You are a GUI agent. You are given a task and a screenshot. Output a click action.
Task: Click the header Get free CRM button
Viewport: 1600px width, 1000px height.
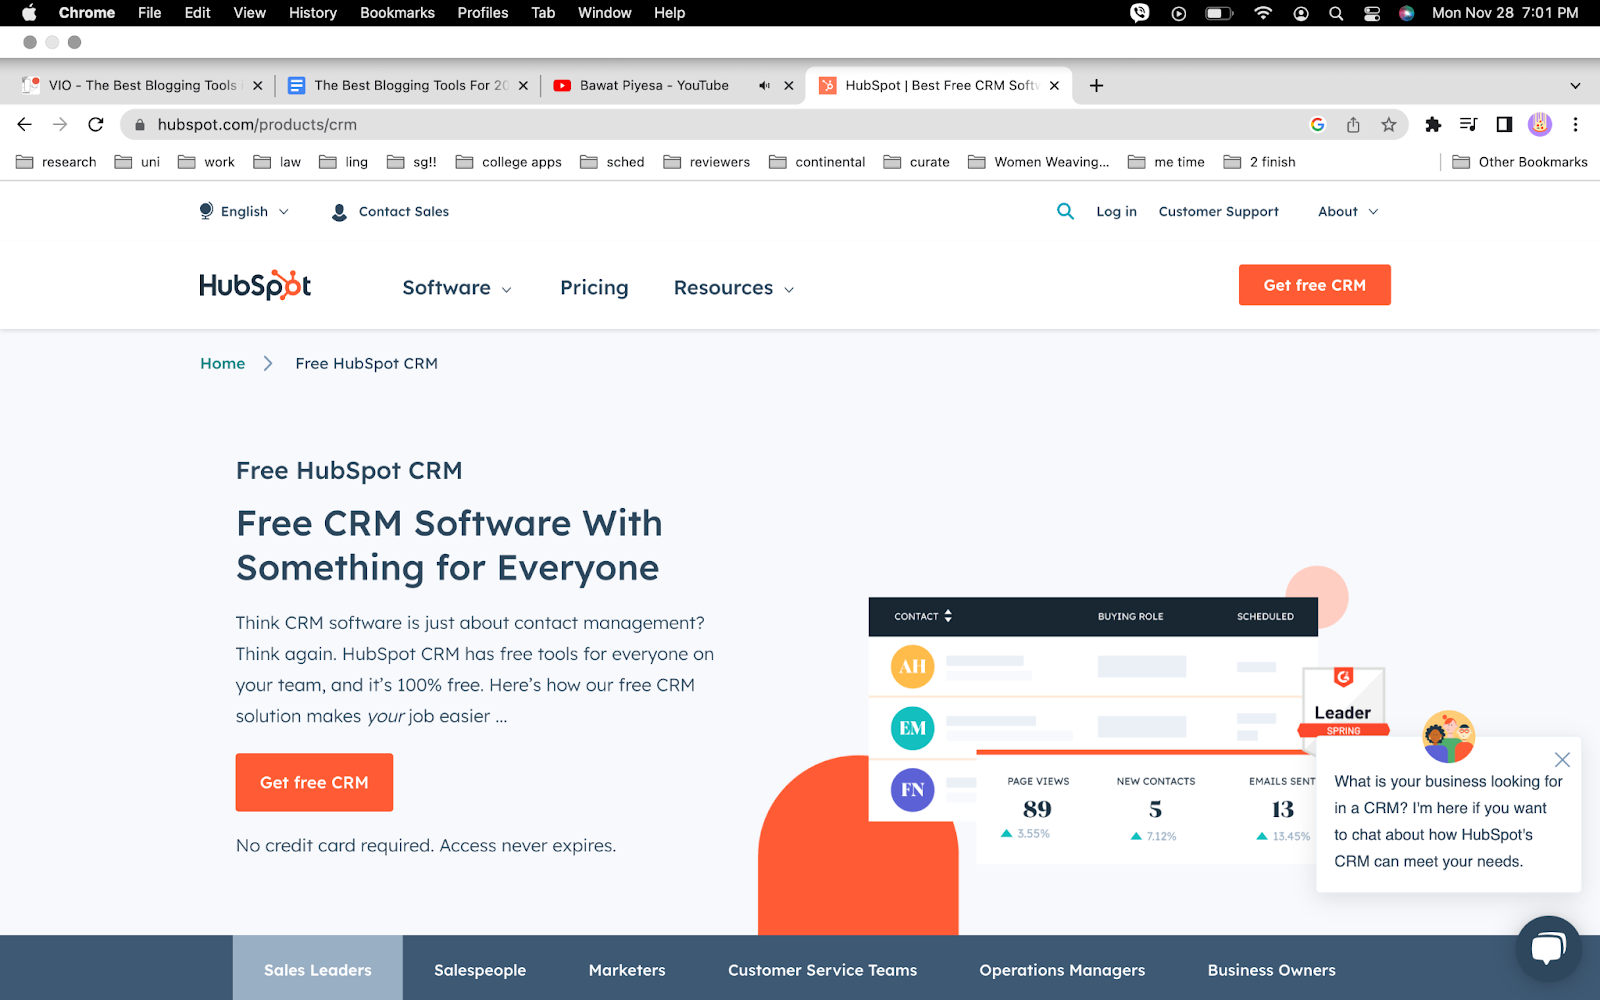click(x=1314, y=285)
